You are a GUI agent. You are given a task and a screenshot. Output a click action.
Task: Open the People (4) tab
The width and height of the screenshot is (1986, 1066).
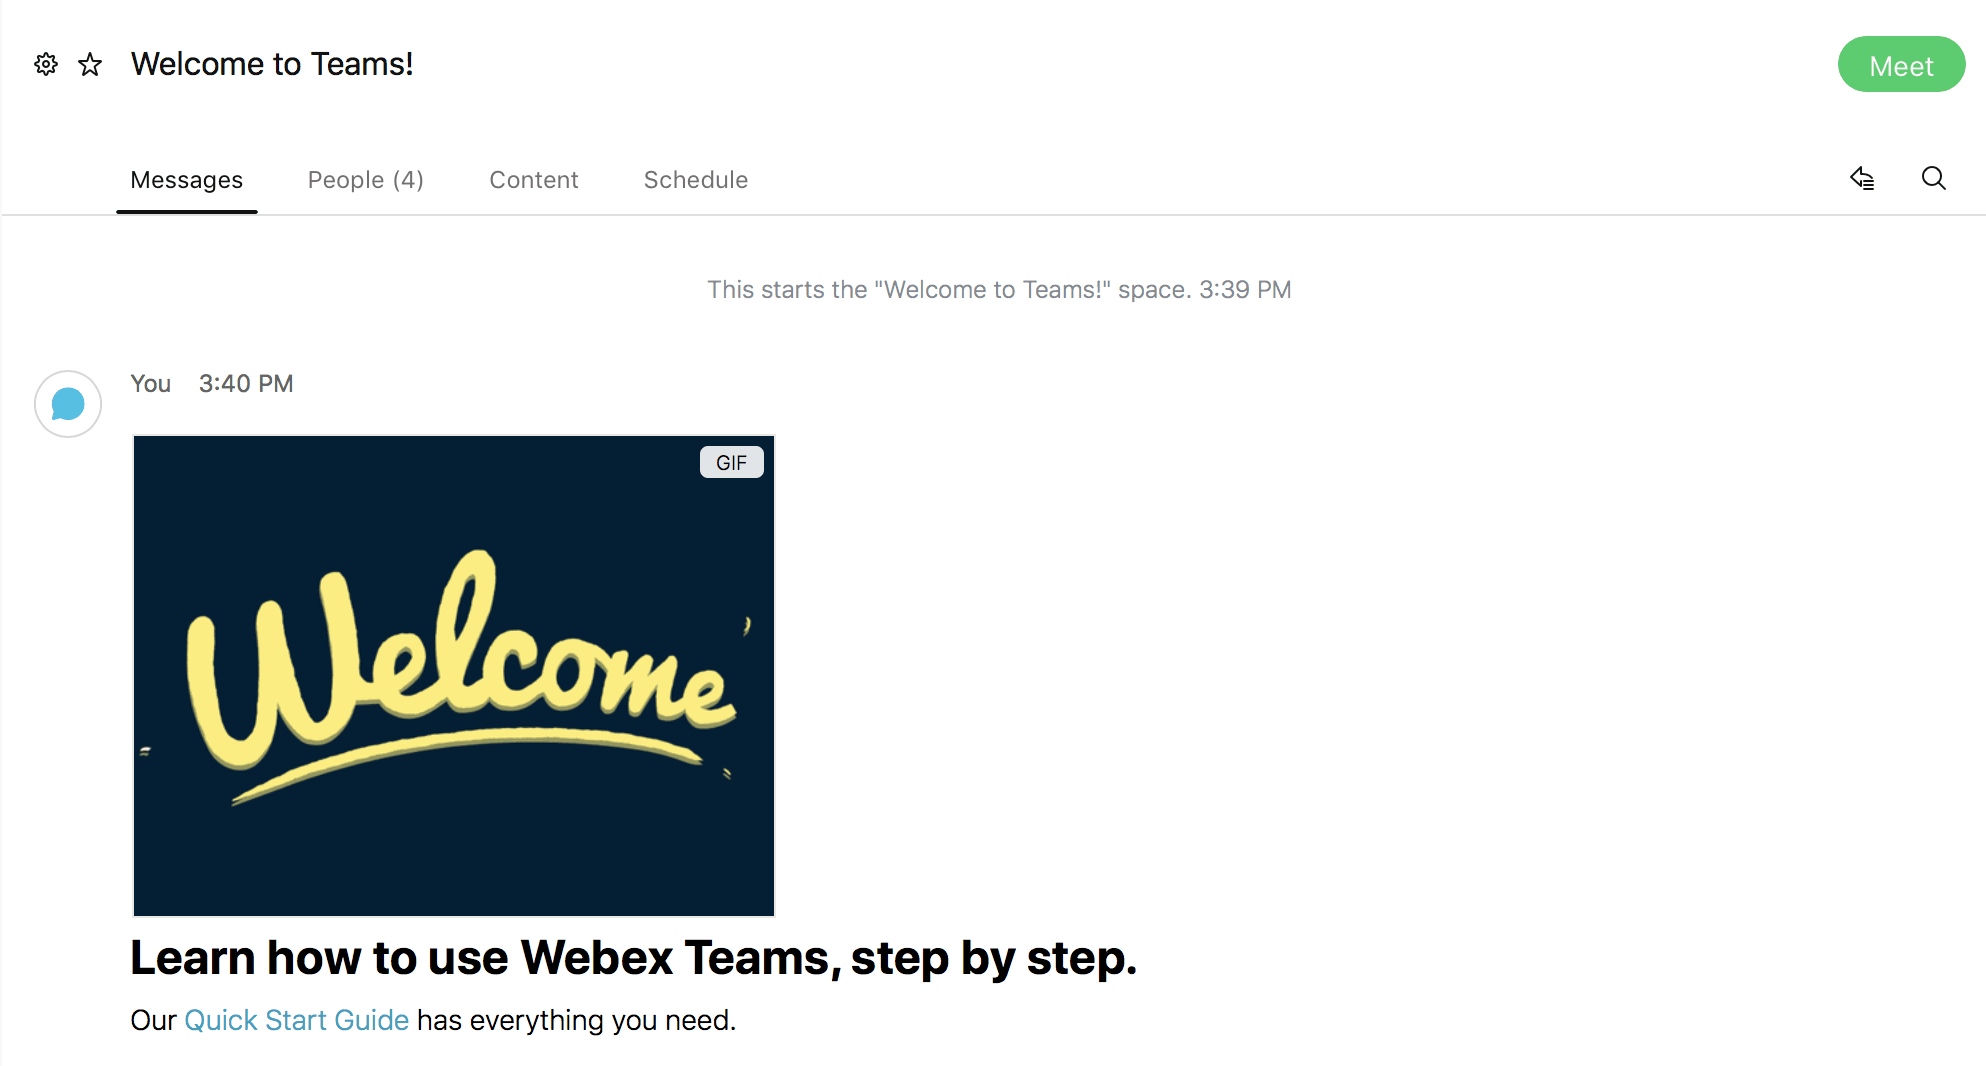[x=366, y=180]
